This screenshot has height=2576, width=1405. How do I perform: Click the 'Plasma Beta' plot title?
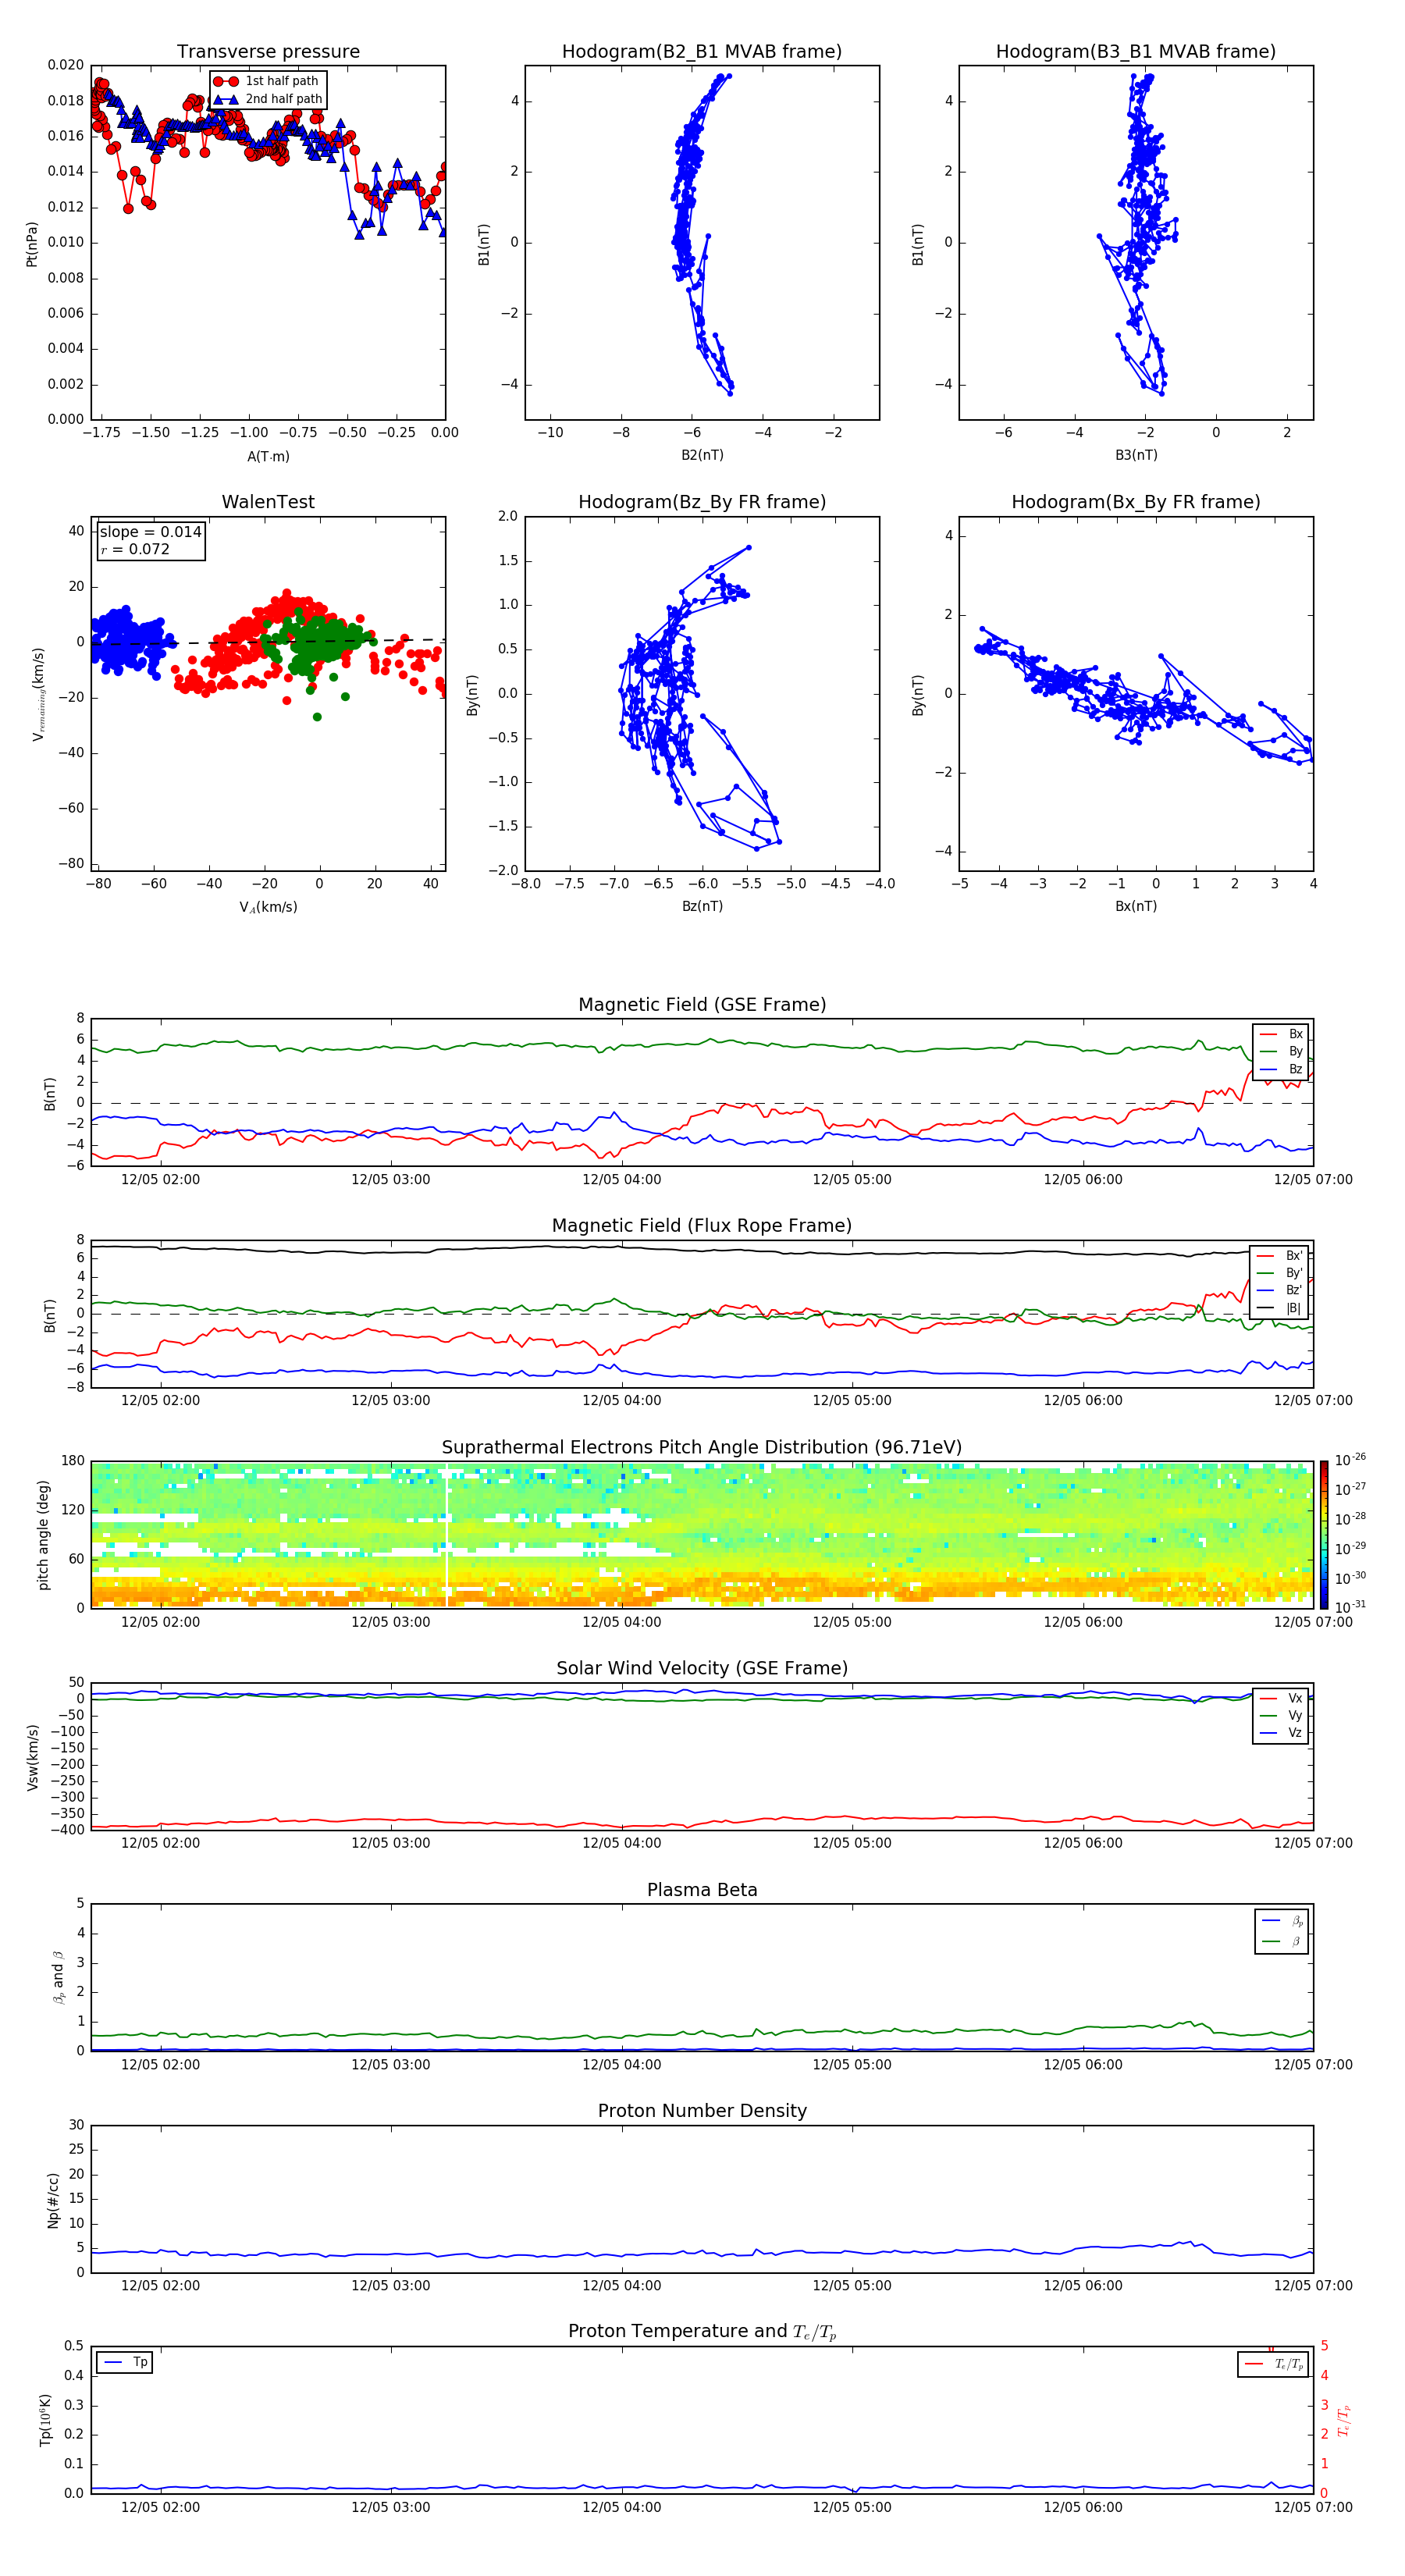(702, 1891)
